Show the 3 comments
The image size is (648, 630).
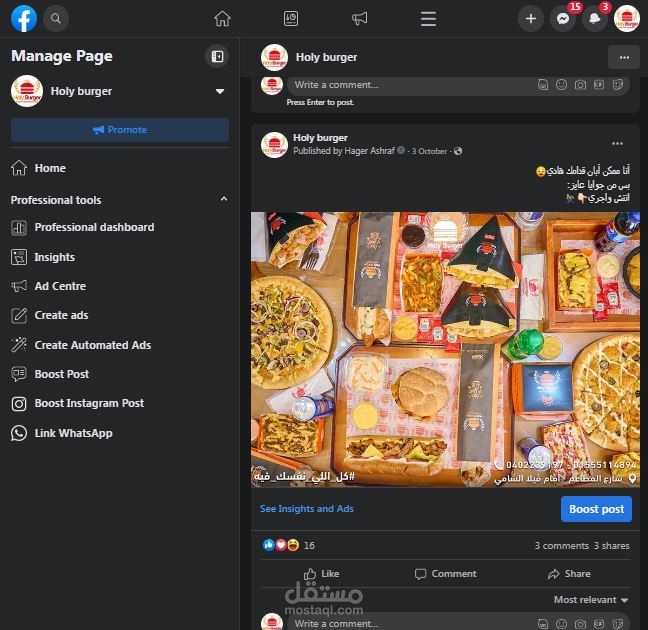[x=562, y=546]
